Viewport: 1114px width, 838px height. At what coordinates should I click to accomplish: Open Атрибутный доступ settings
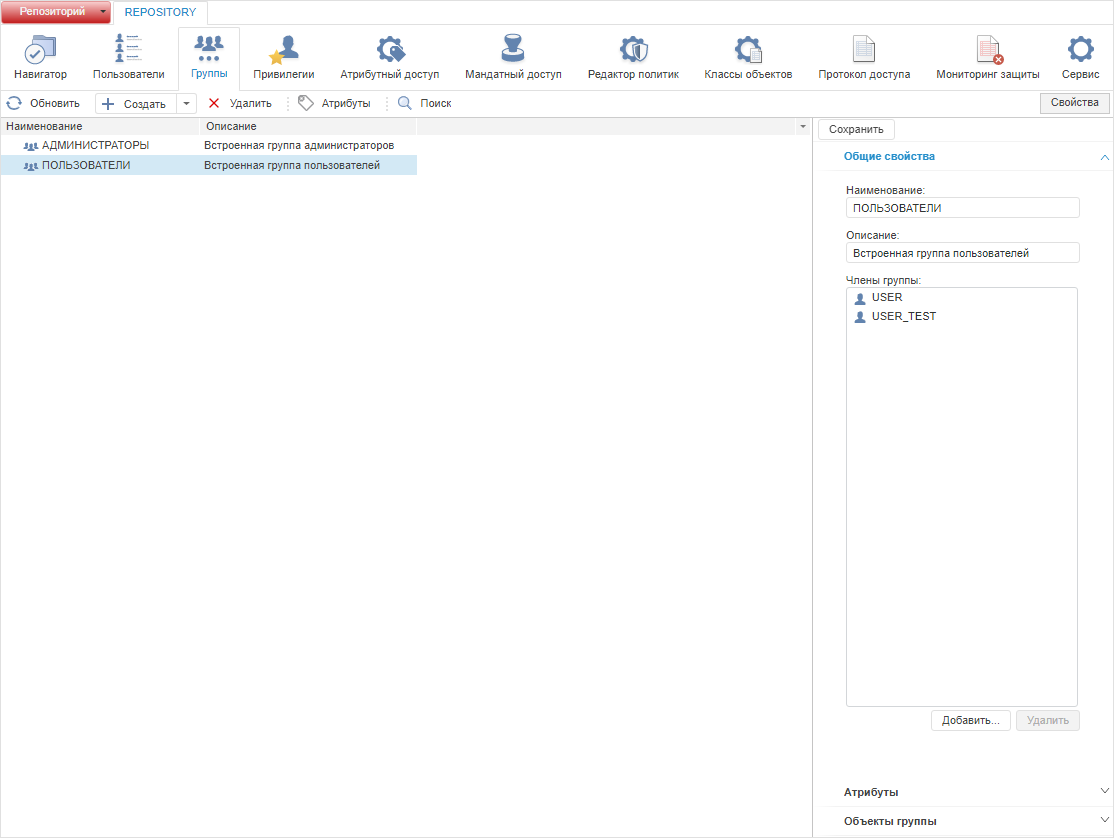(x=389, y=58)
